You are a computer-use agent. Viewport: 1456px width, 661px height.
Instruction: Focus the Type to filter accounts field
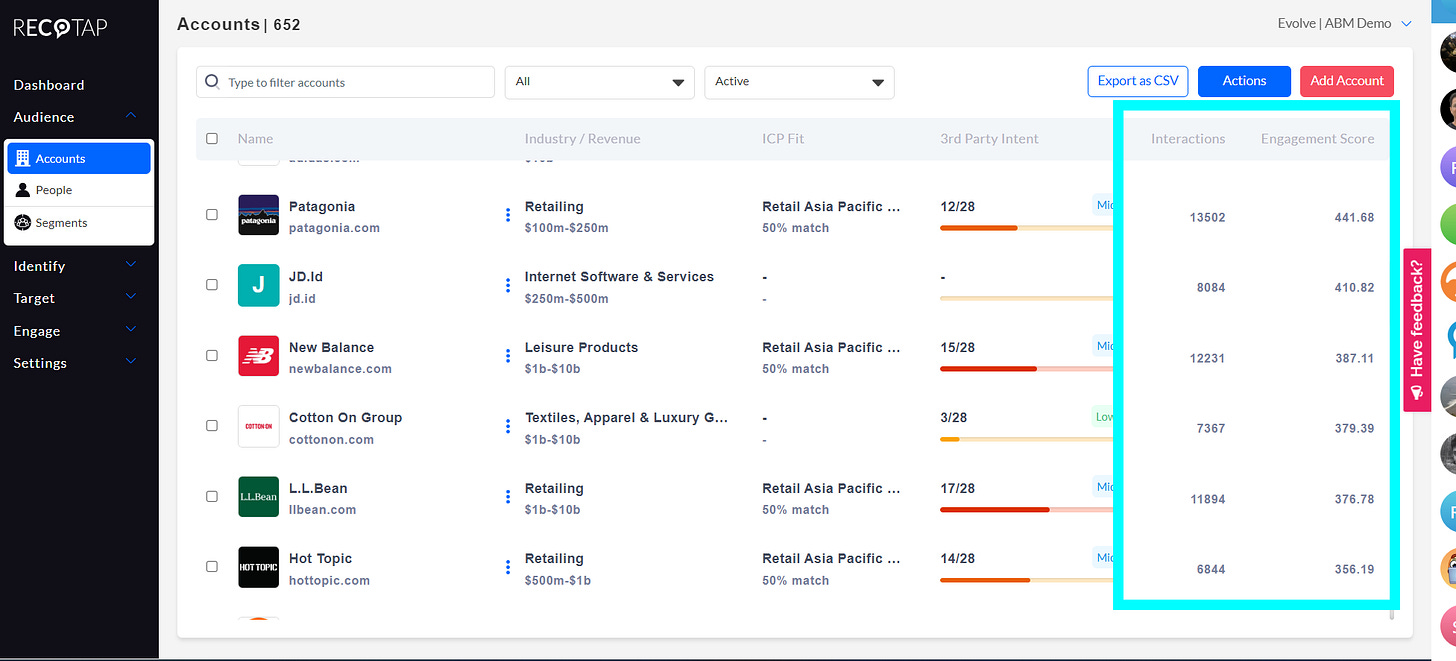click(x=345, y=82)
